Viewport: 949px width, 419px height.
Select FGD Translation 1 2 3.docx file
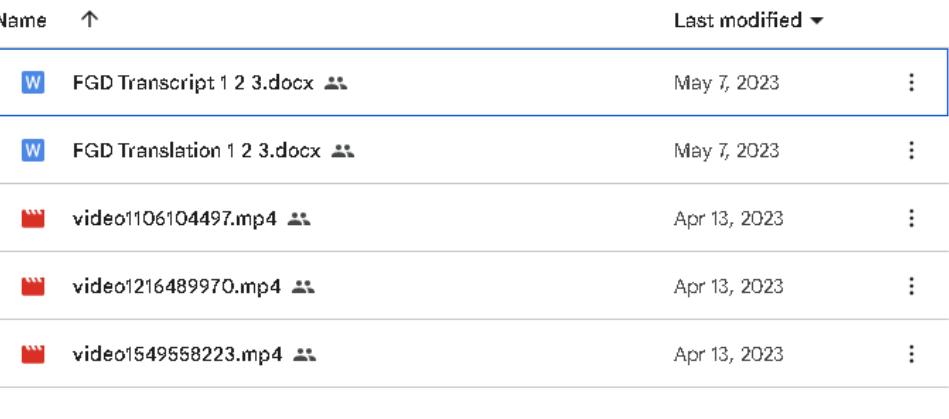pyautogui.click(x=196, y=151)
